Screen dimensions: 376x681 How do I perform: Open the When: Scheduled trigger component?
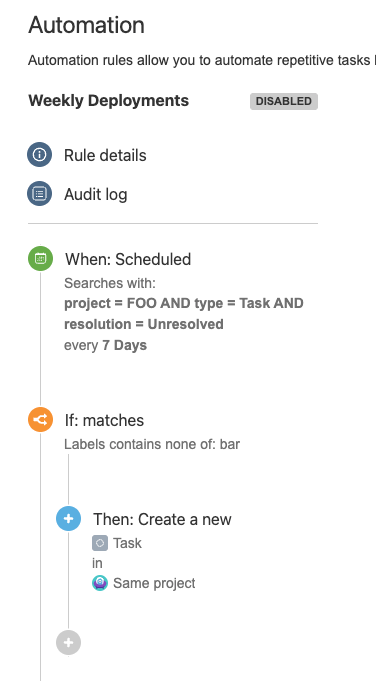128,259
